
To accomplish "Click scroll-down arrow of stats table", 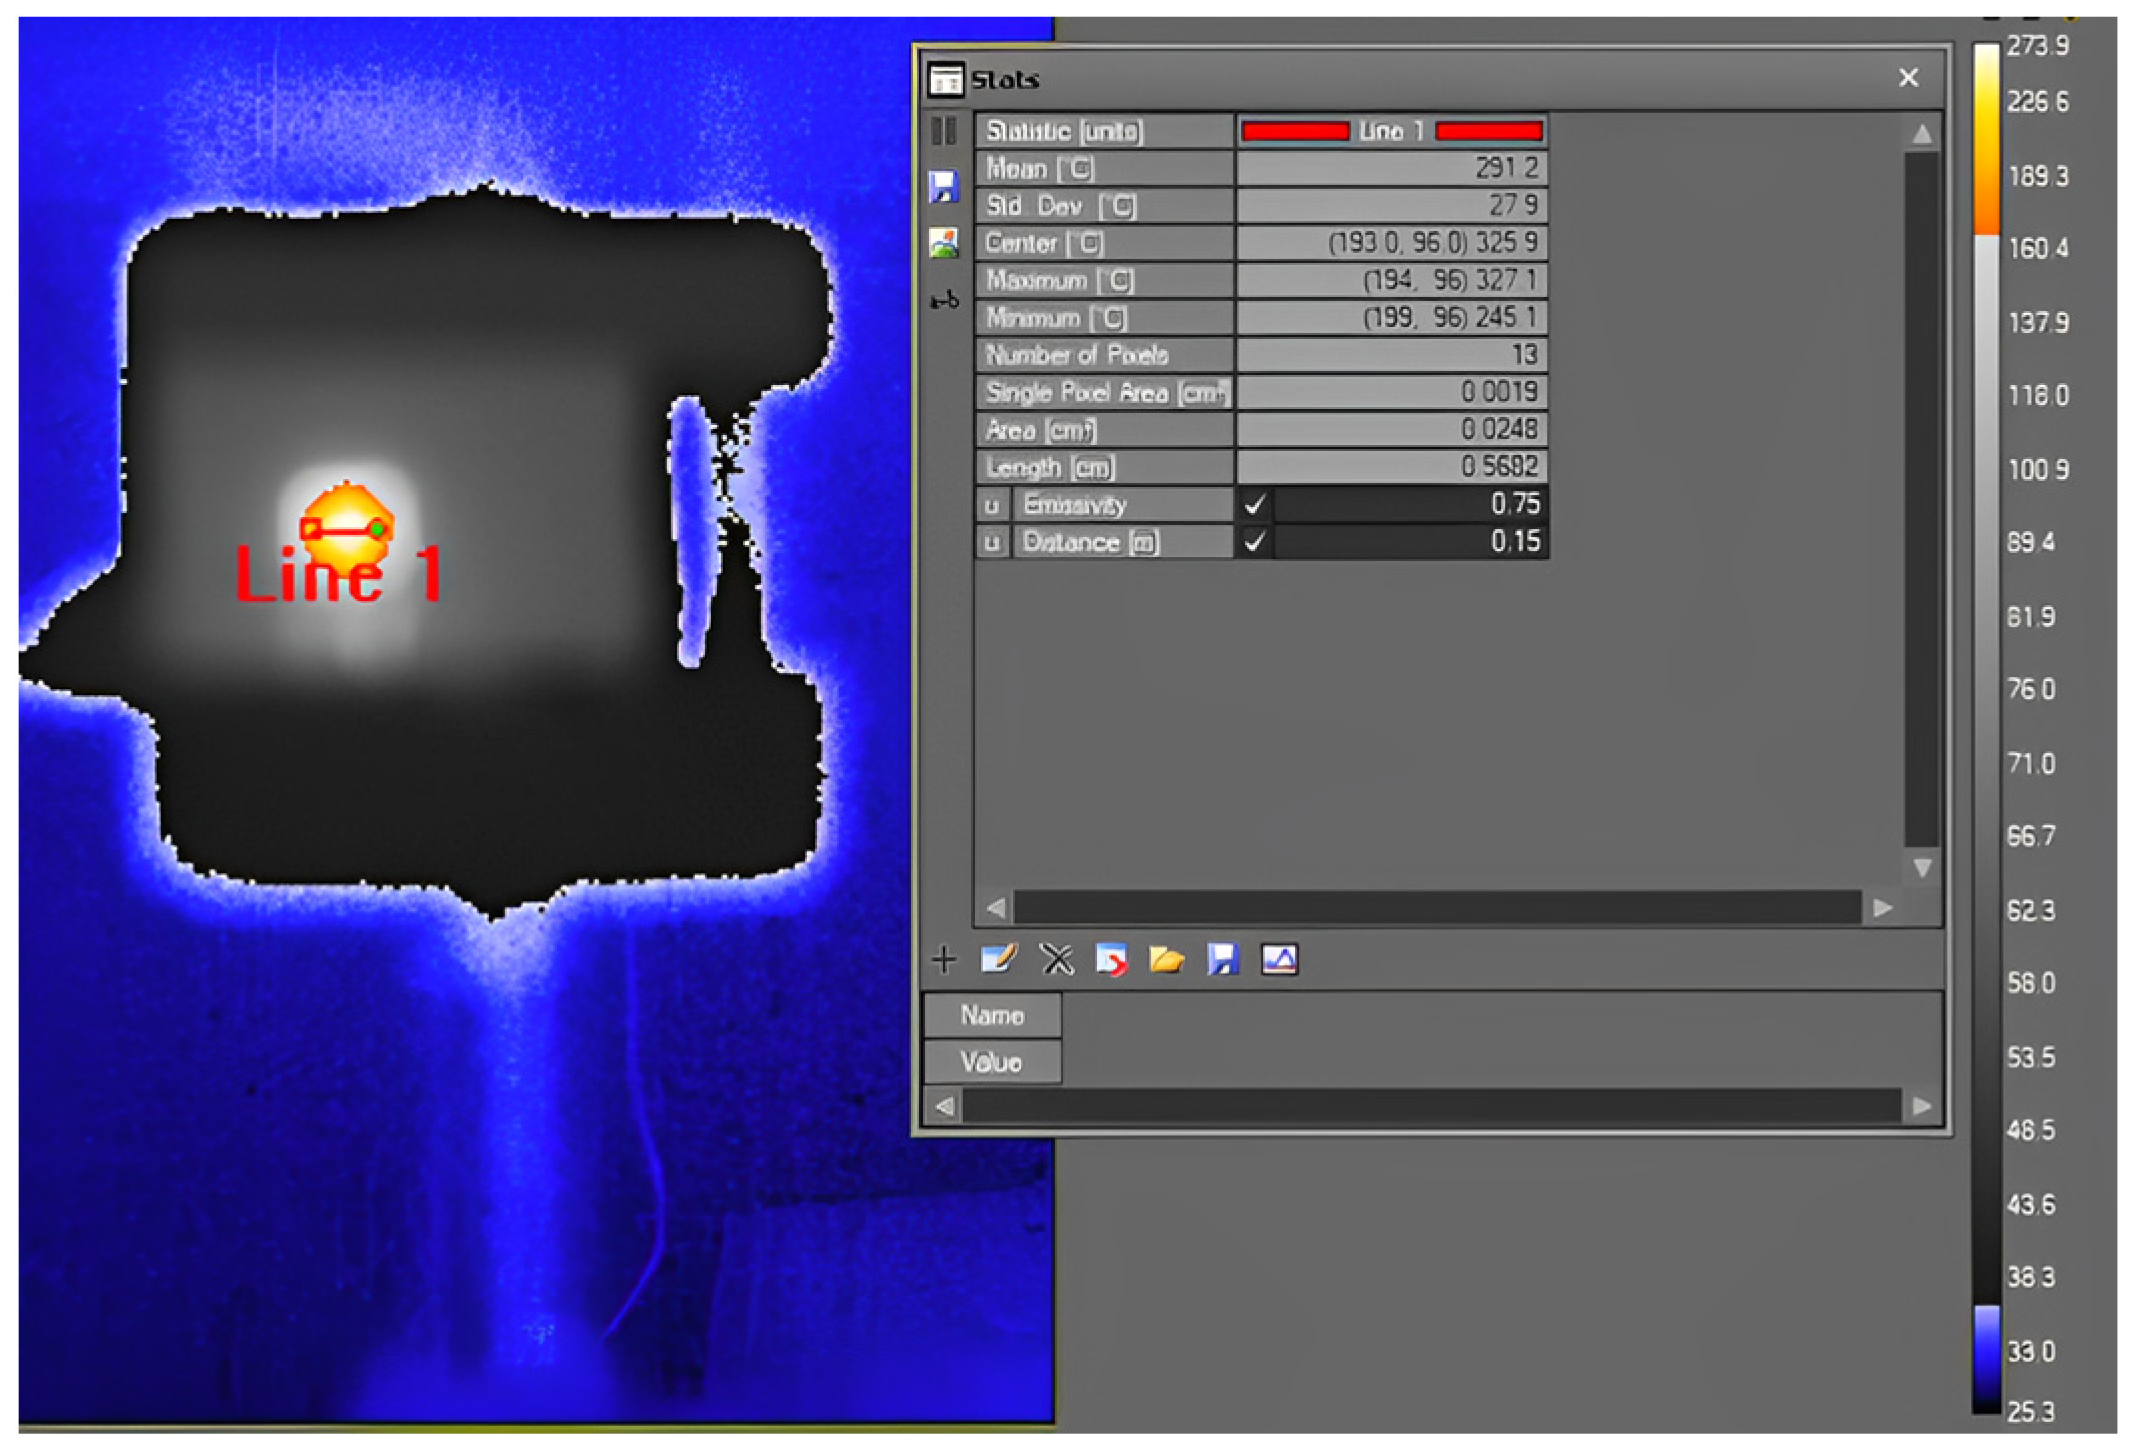I will coord(1921,868).
